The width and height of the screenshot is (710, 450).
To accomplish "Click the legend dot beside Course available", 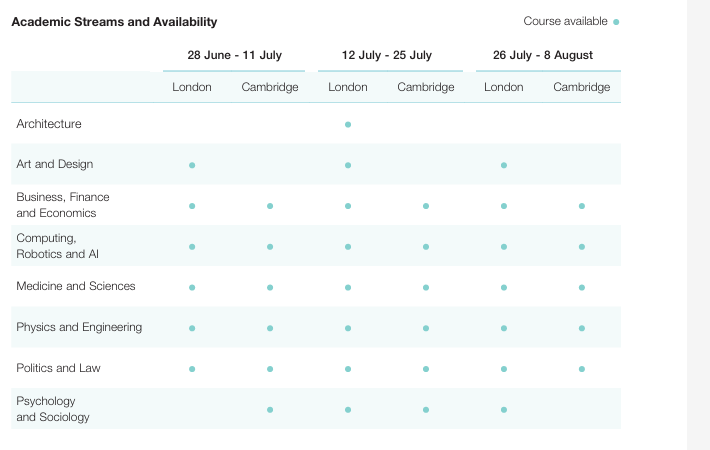I will (616, 22).
